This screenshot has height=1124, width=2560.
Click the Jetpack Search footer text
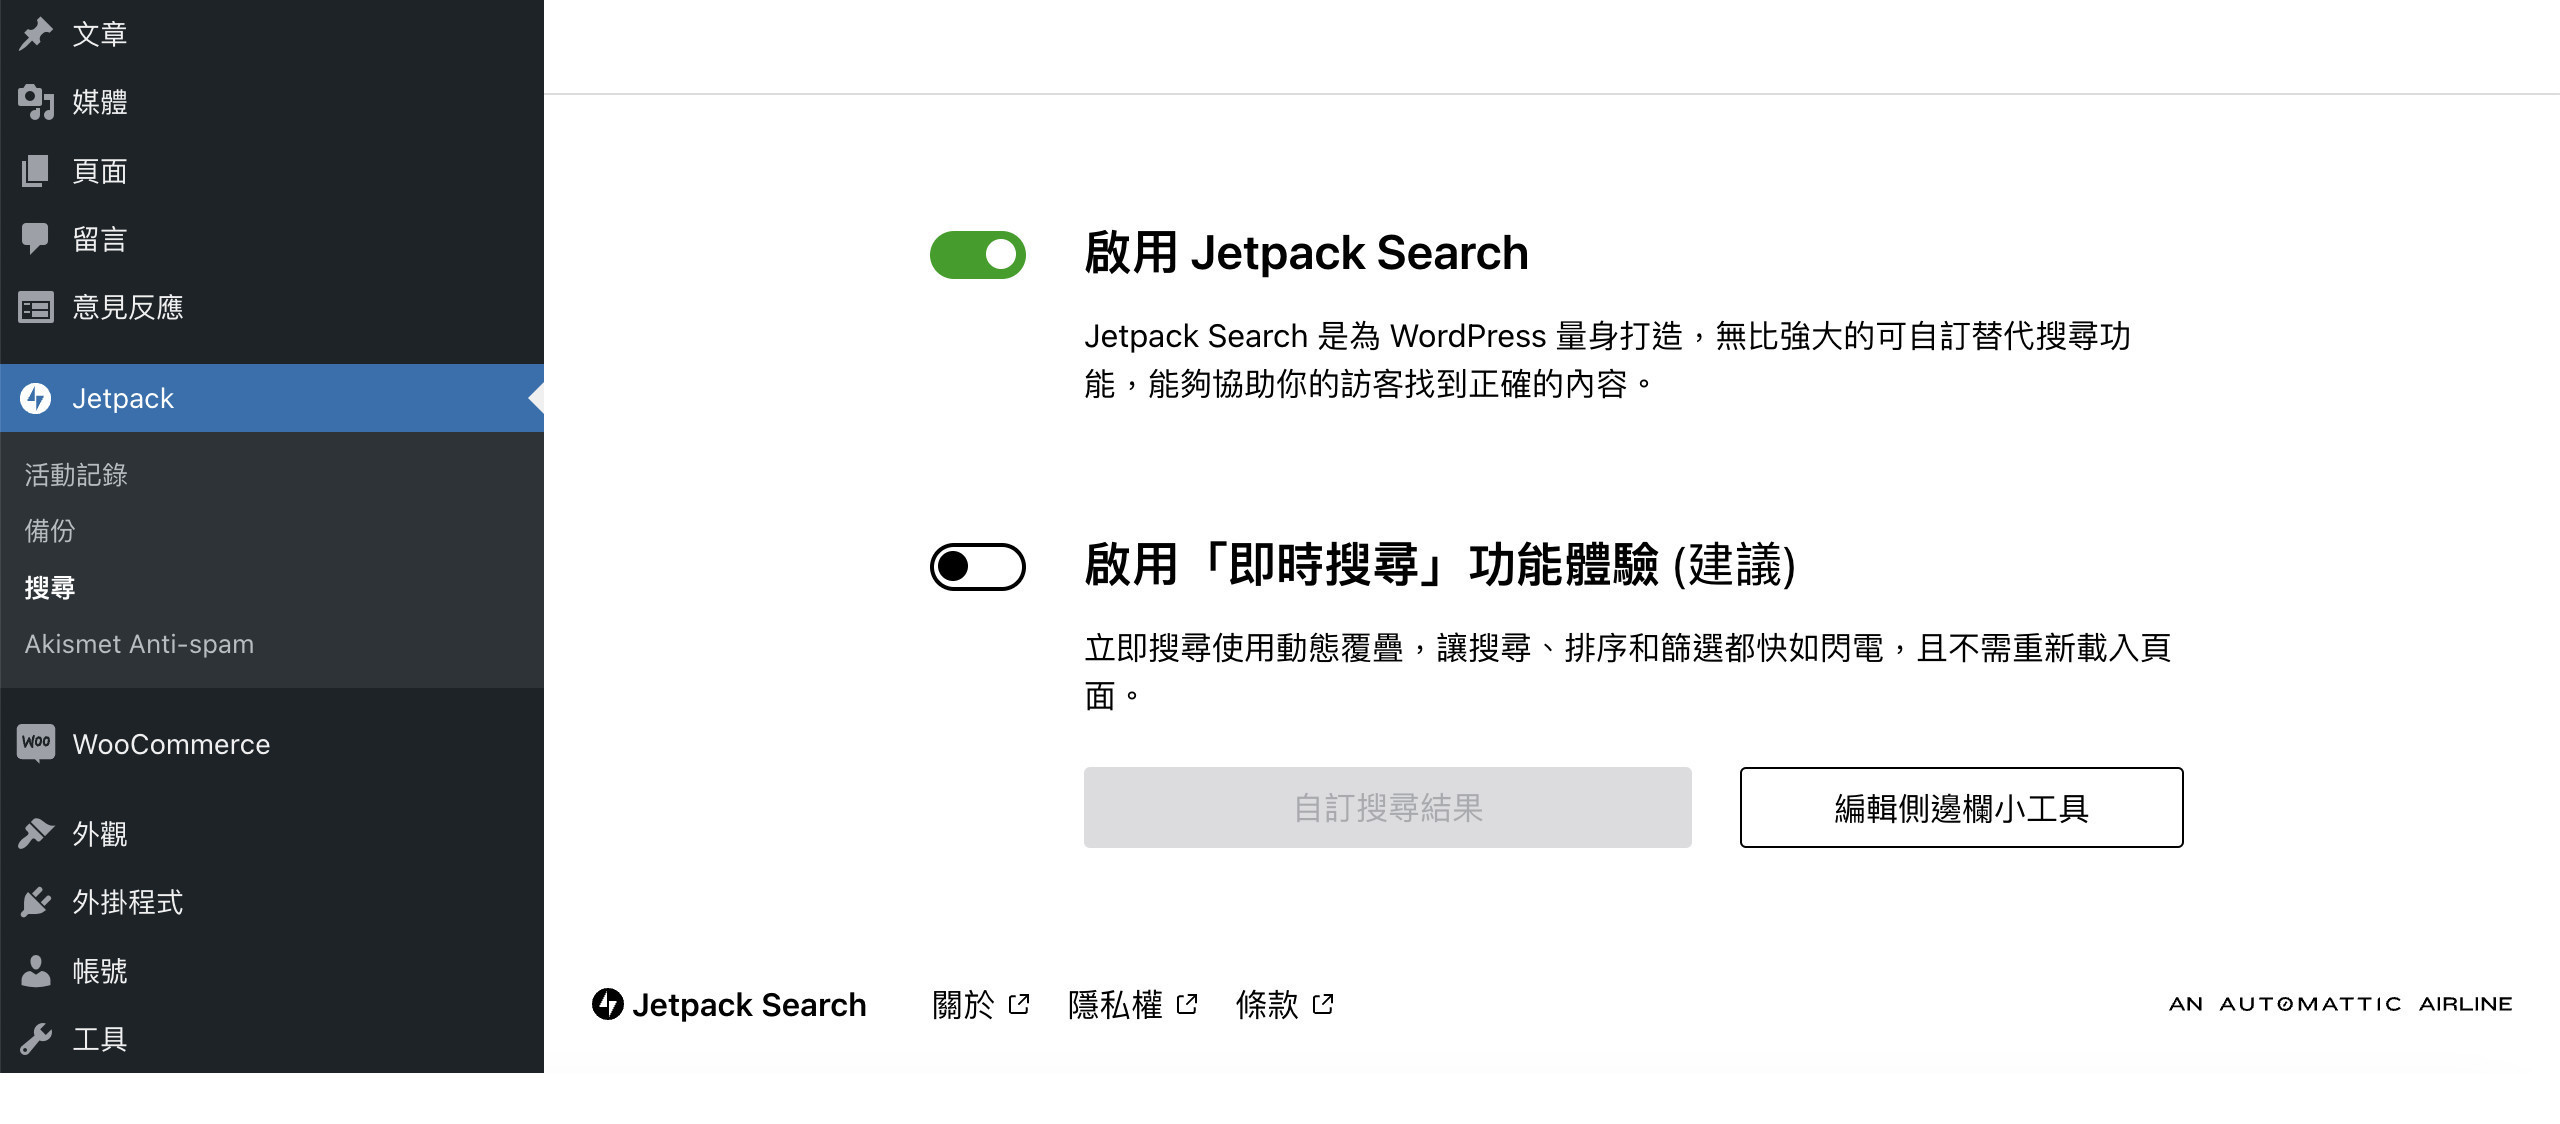(x=749, y=1004)
